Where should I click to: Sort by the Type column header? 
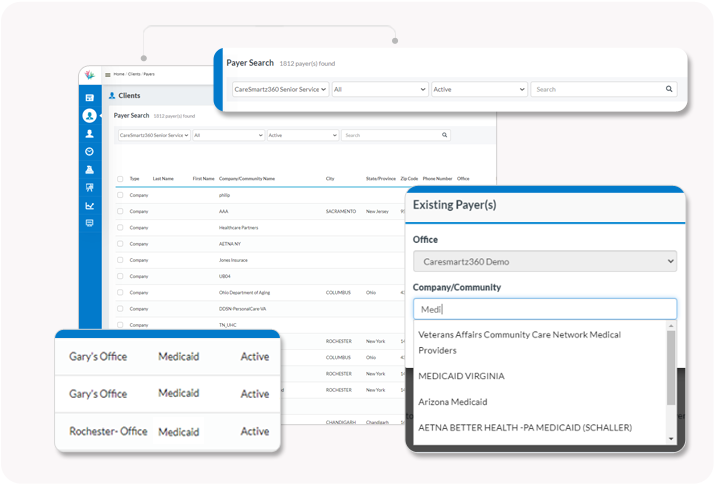[134, 179]
